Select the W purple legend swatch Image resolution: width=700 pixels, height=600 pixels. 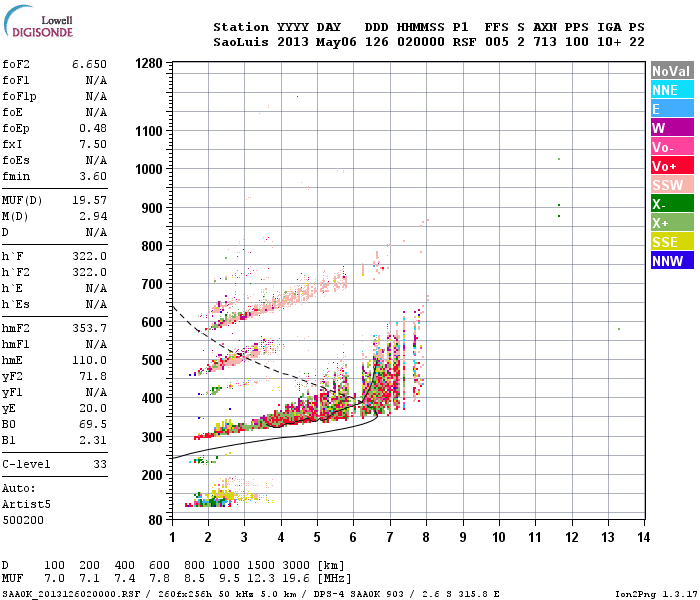click(x=672, y=128)
